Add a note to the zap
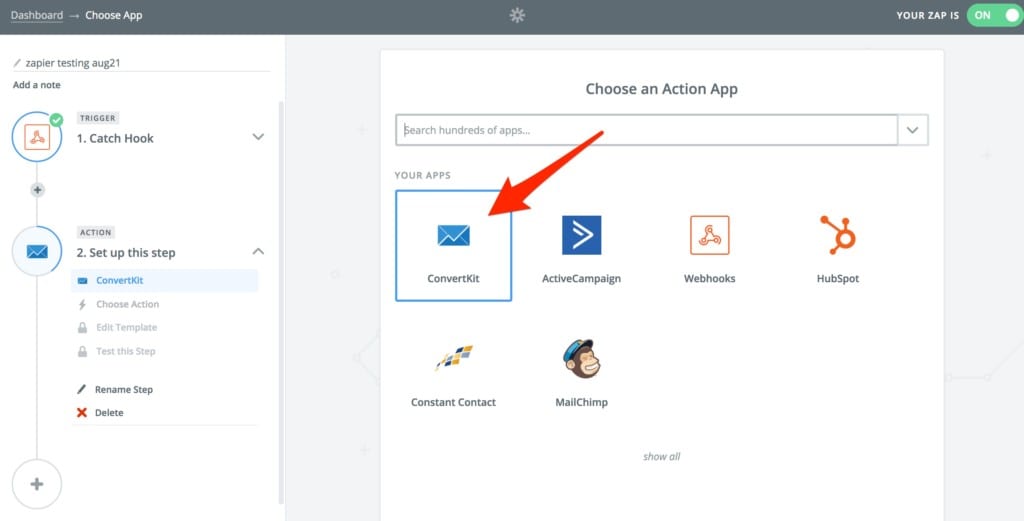 (37, 85)
